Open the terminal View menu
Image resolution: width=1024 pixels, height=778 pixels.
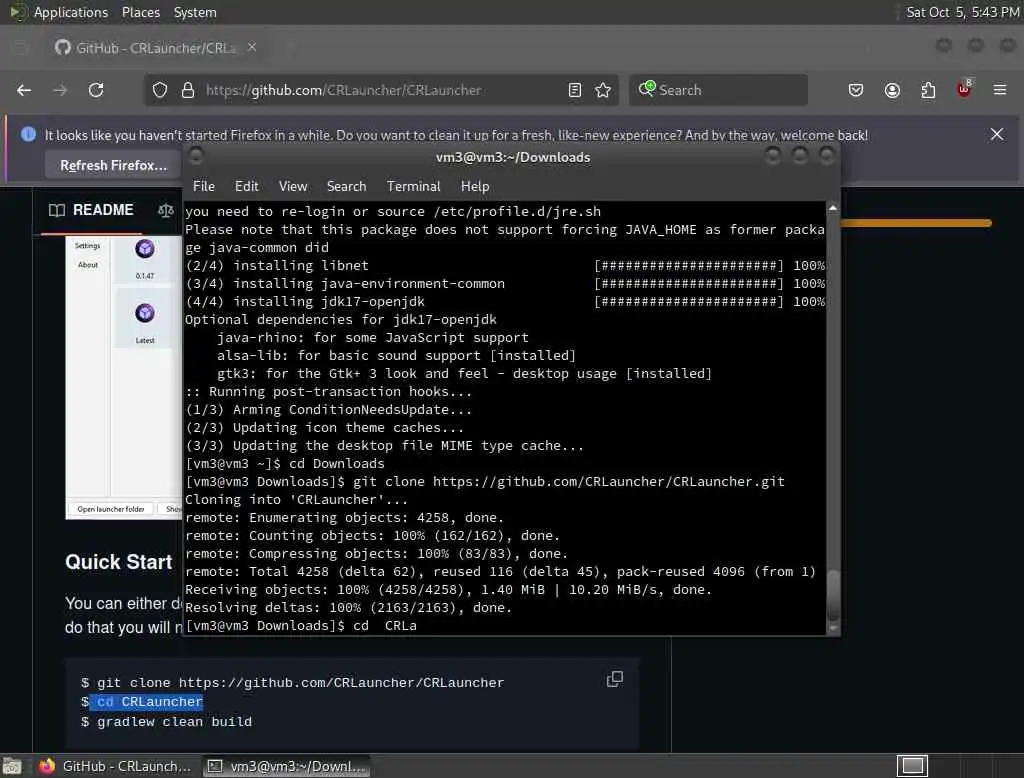[x=293, y=186]
